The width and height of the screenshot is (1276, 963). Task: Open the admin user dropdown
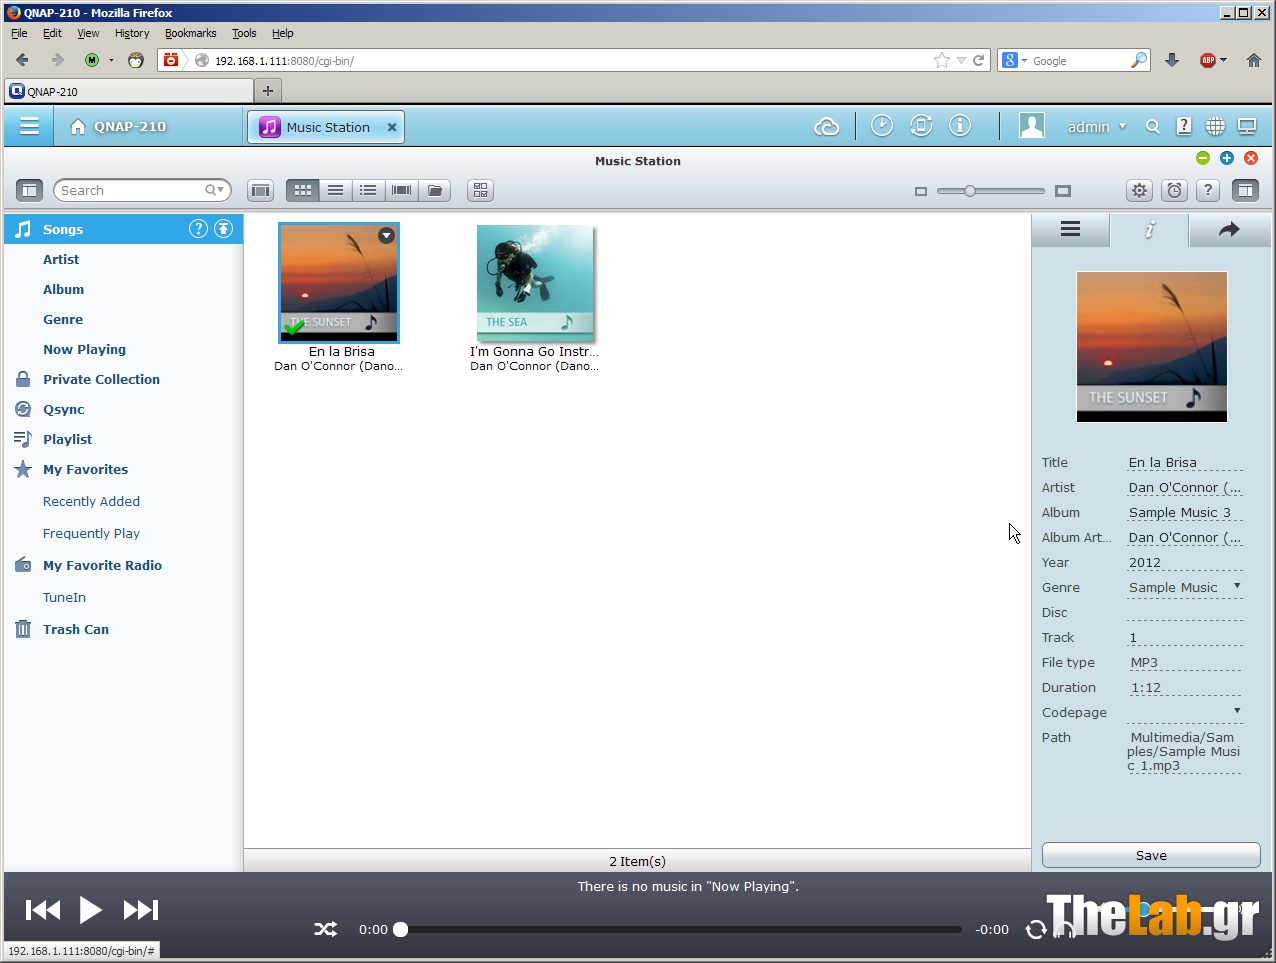tap(1097, 127)
